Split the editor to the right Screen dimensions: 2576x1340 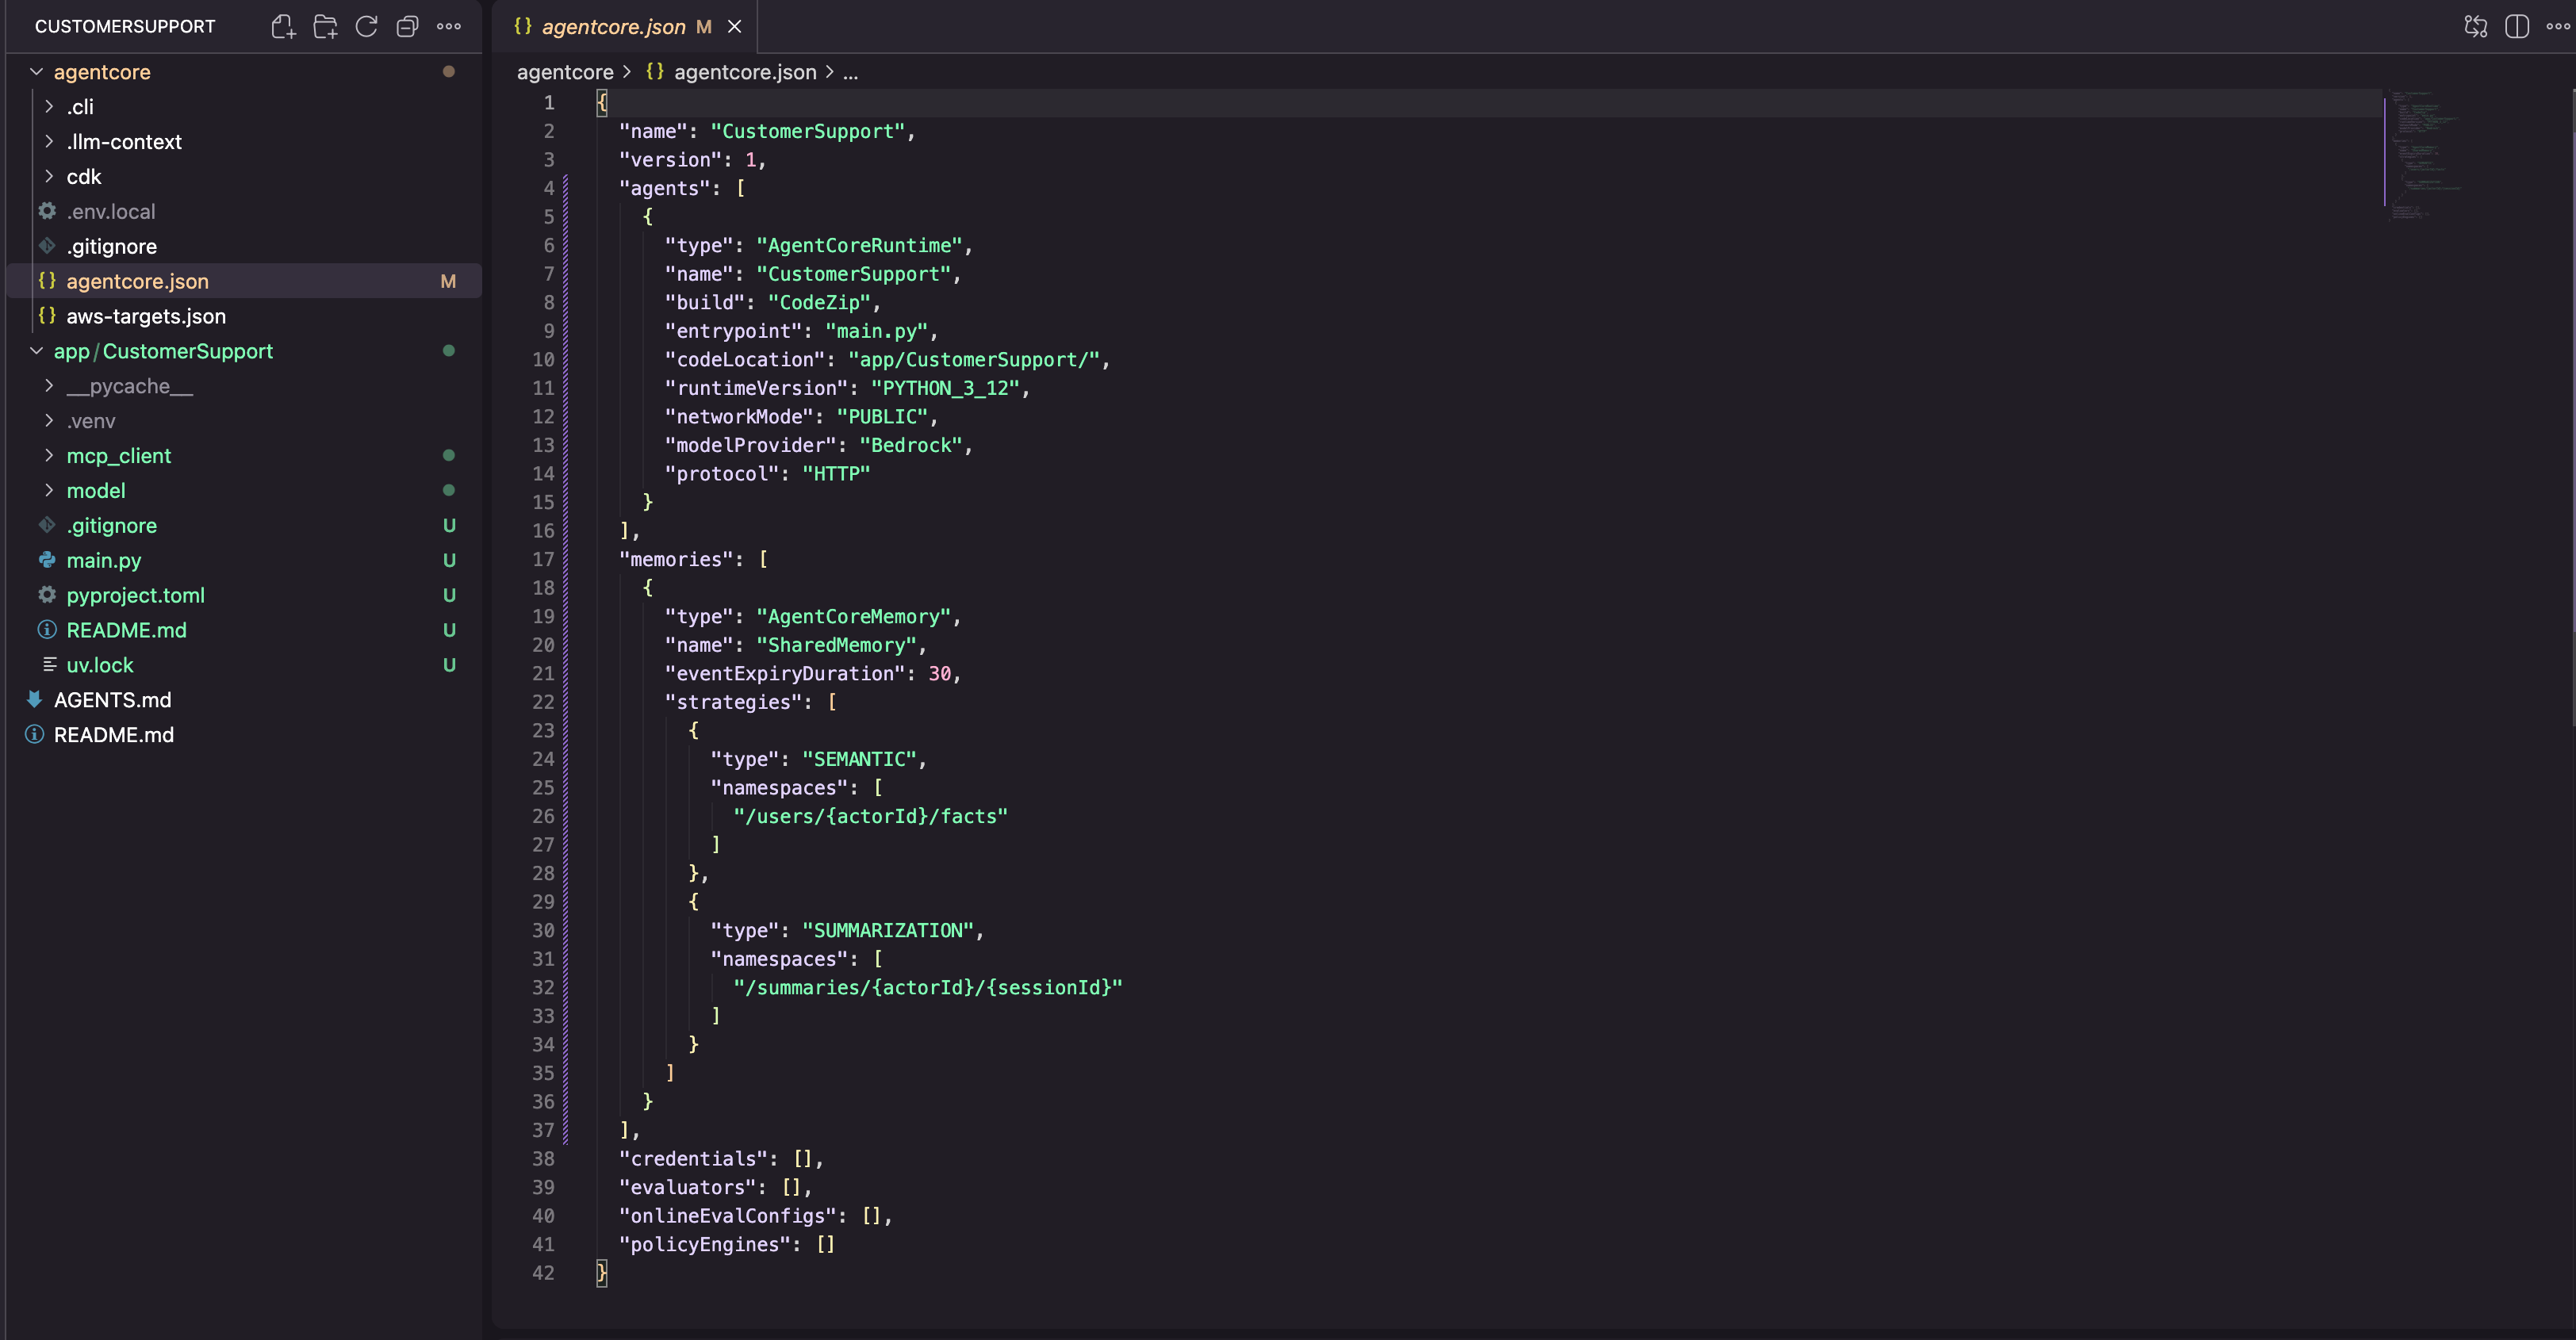(2516, 27)
